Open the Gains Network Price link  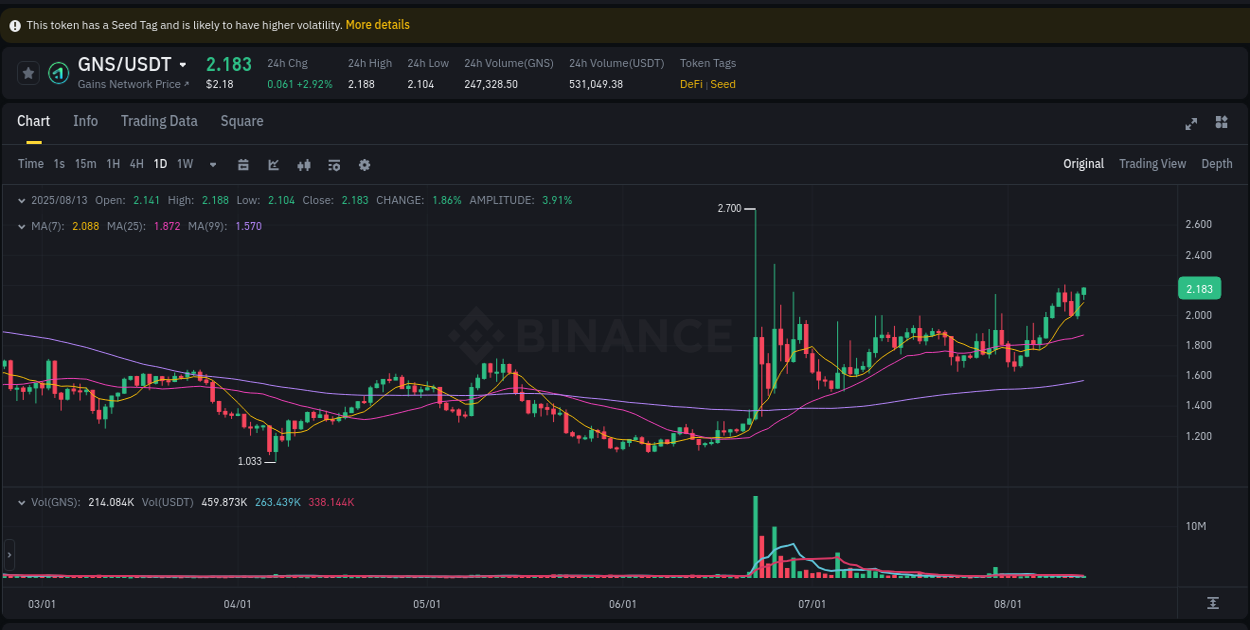(132, 84)
